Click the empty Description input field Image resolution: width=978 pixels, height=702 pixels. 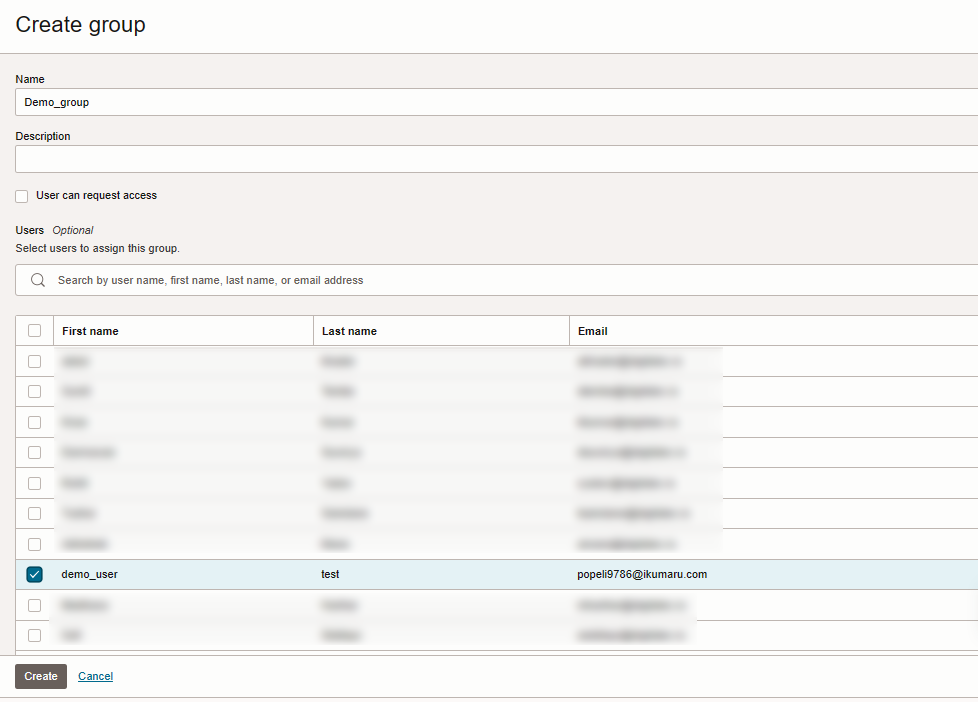pyautogui.click(x=495, y=159)
